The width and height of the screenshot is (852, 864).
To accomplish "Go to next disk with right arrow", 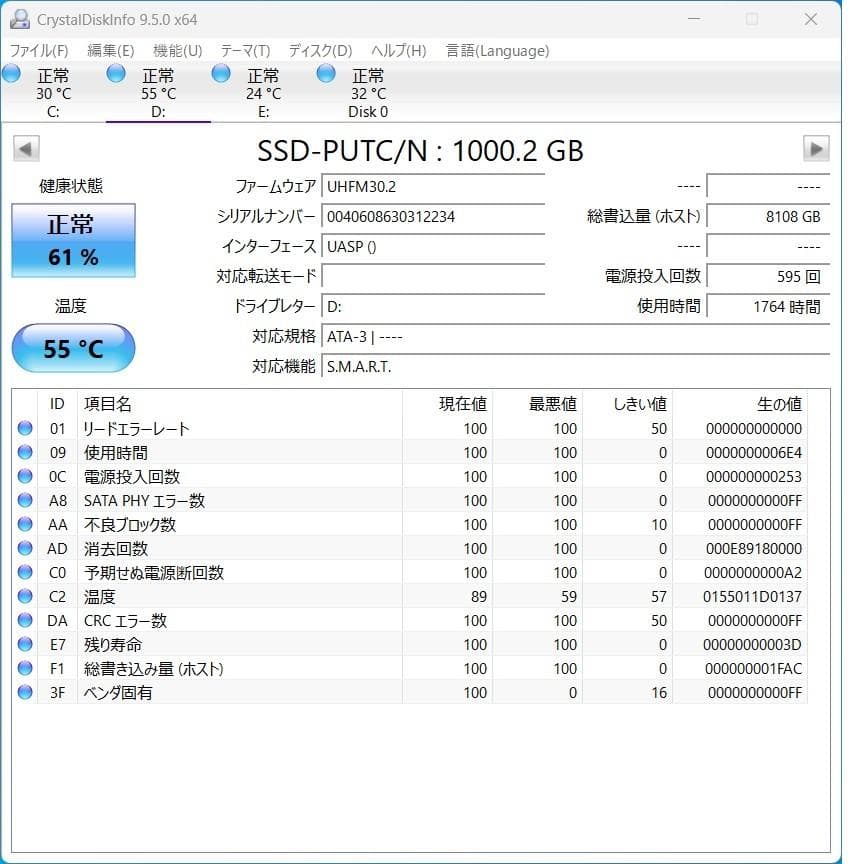I will [x=816, y=148].
